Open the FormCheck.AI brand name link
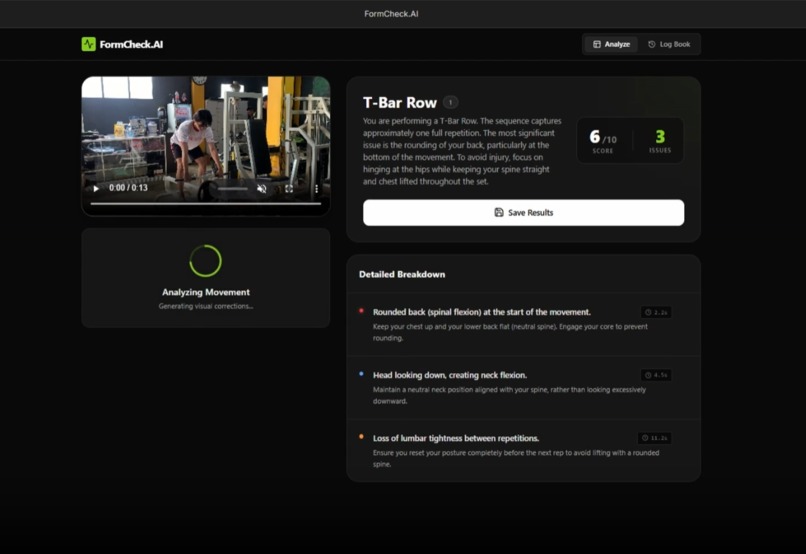The height and width of the screenshot is (554, 806). click(x=131, y=44)
